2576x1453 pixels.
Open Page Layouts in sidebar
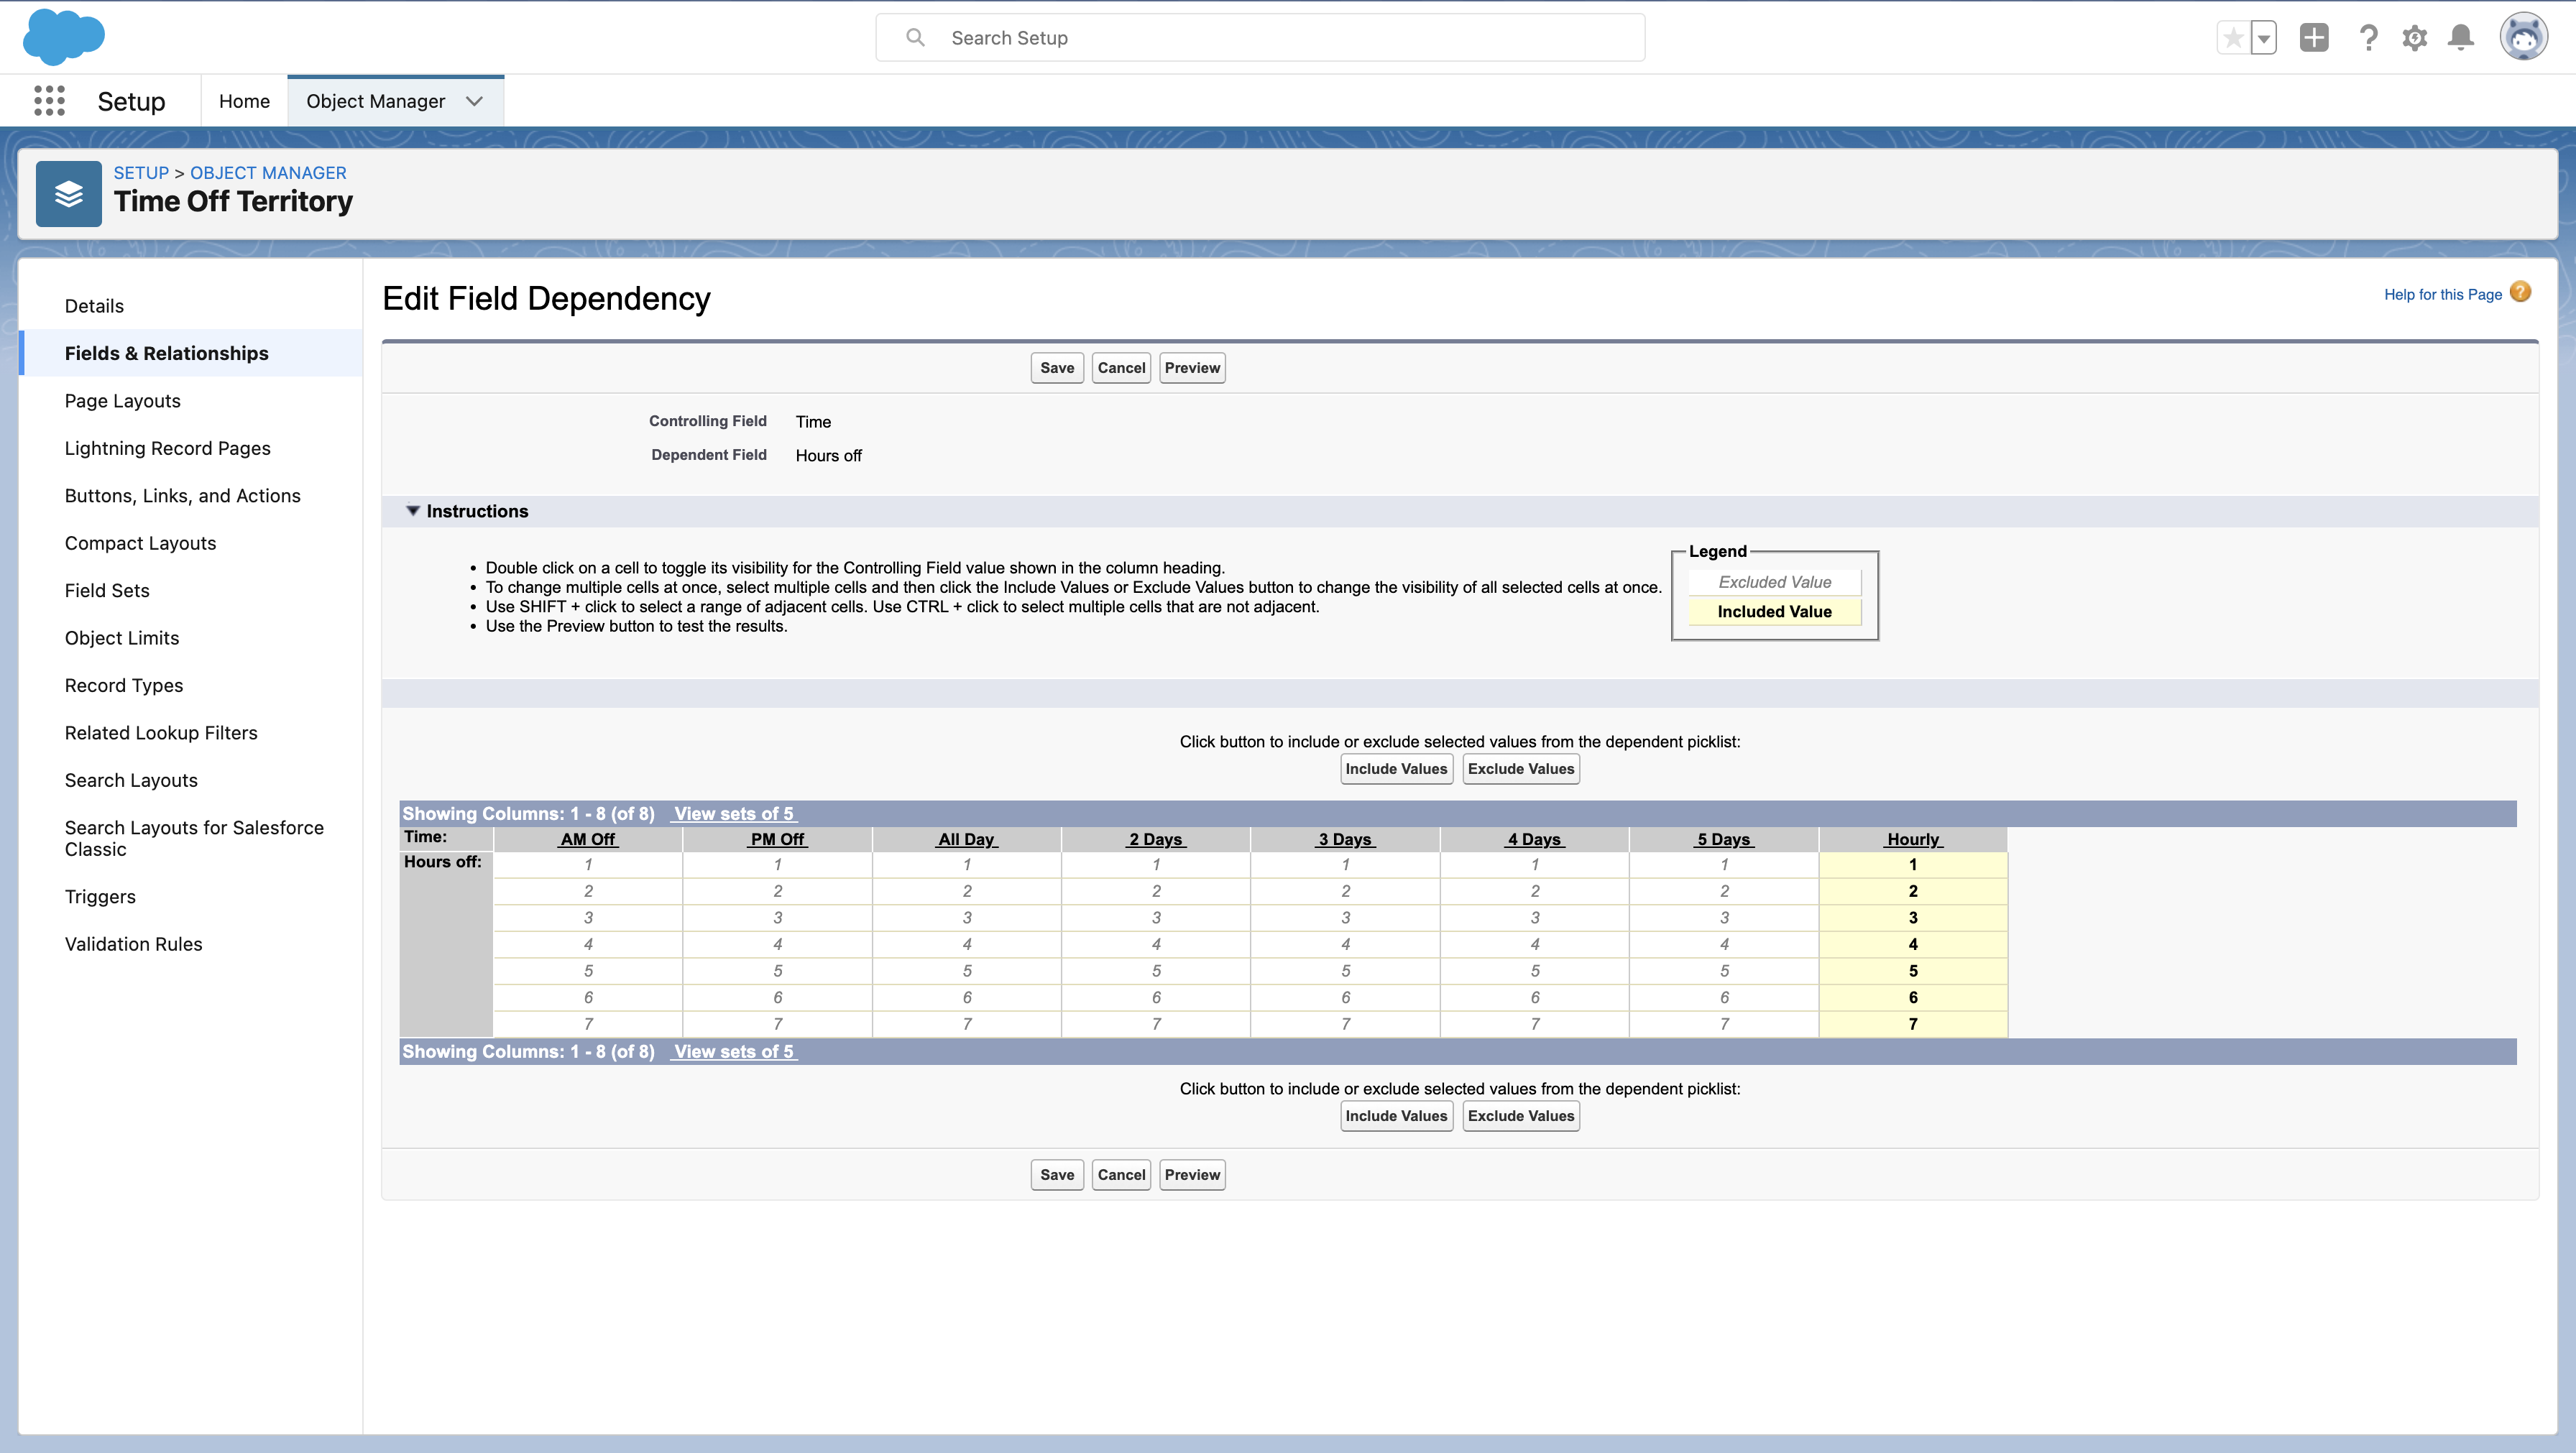[122, 401]
